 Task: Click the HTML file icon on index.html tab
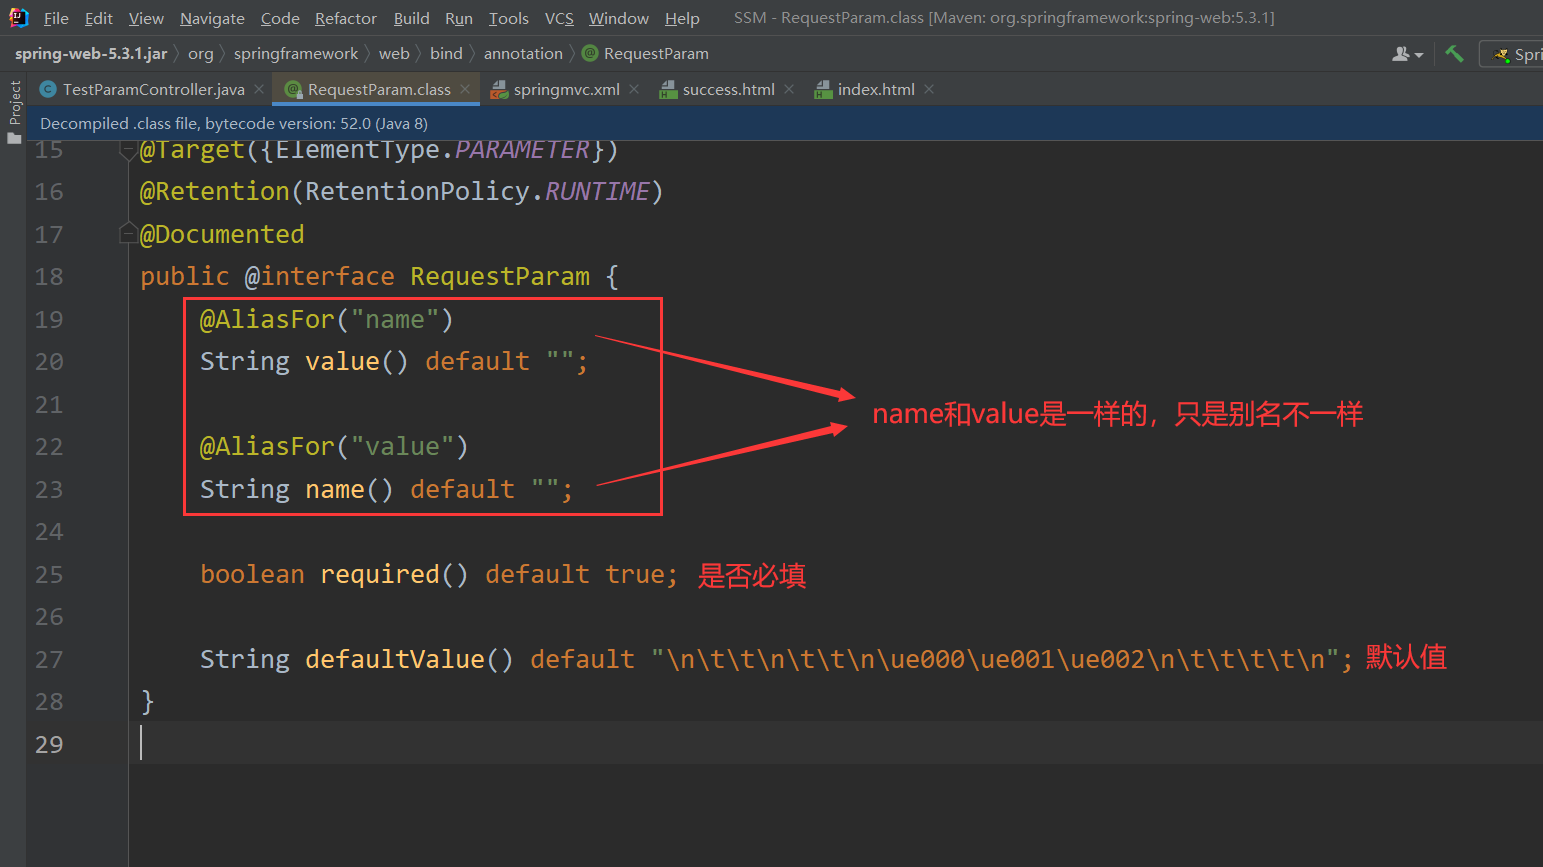coord(823,90)
